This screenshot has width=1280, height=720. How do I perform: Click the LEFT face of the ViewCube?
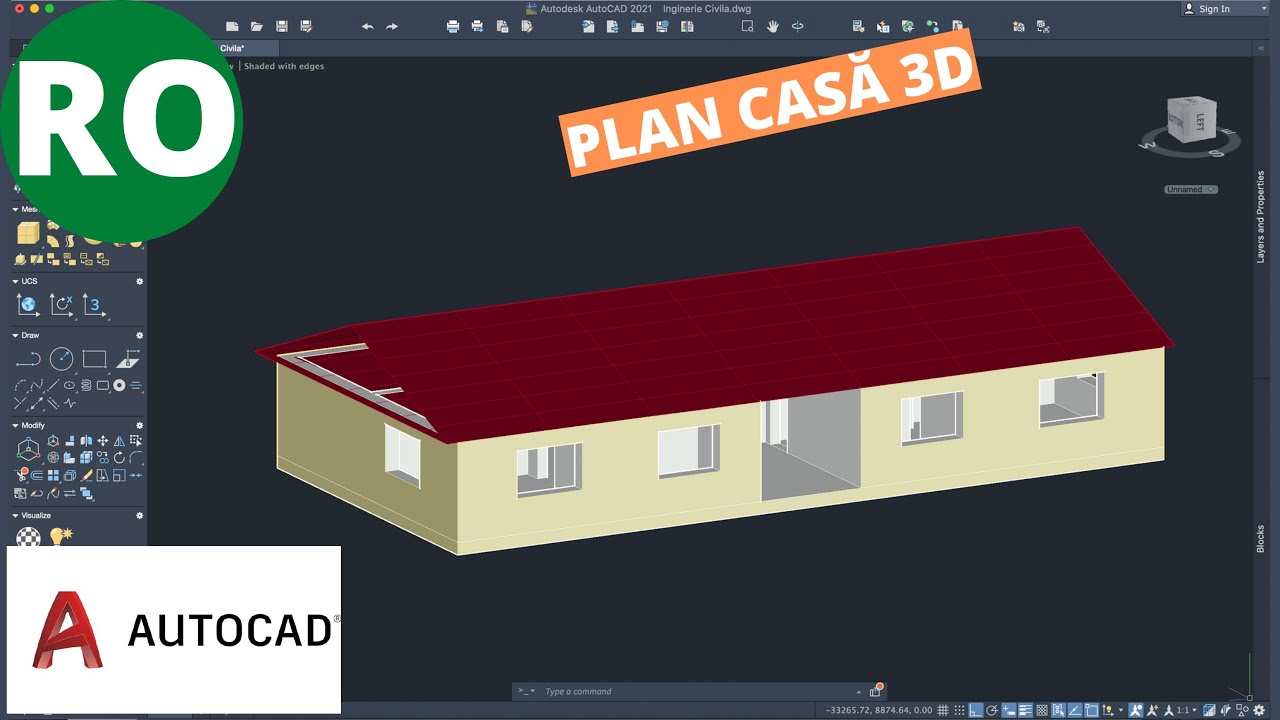coord(1202,124)
